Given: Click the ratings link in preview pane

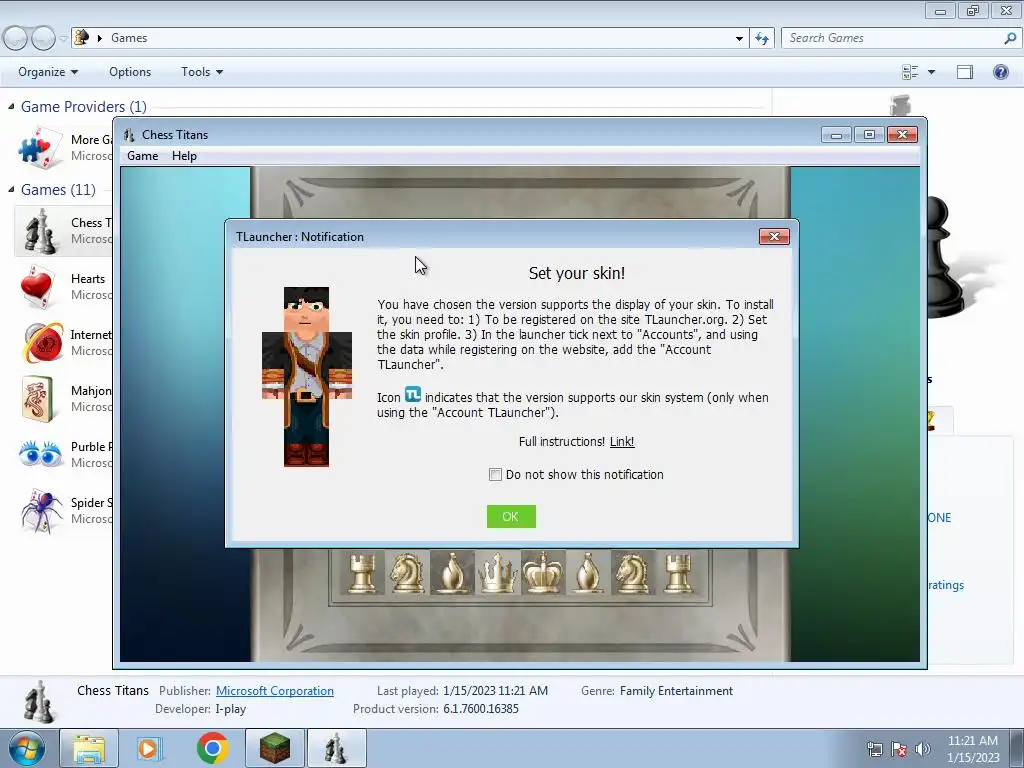Looking at the screenshot, I should [946, 585].
